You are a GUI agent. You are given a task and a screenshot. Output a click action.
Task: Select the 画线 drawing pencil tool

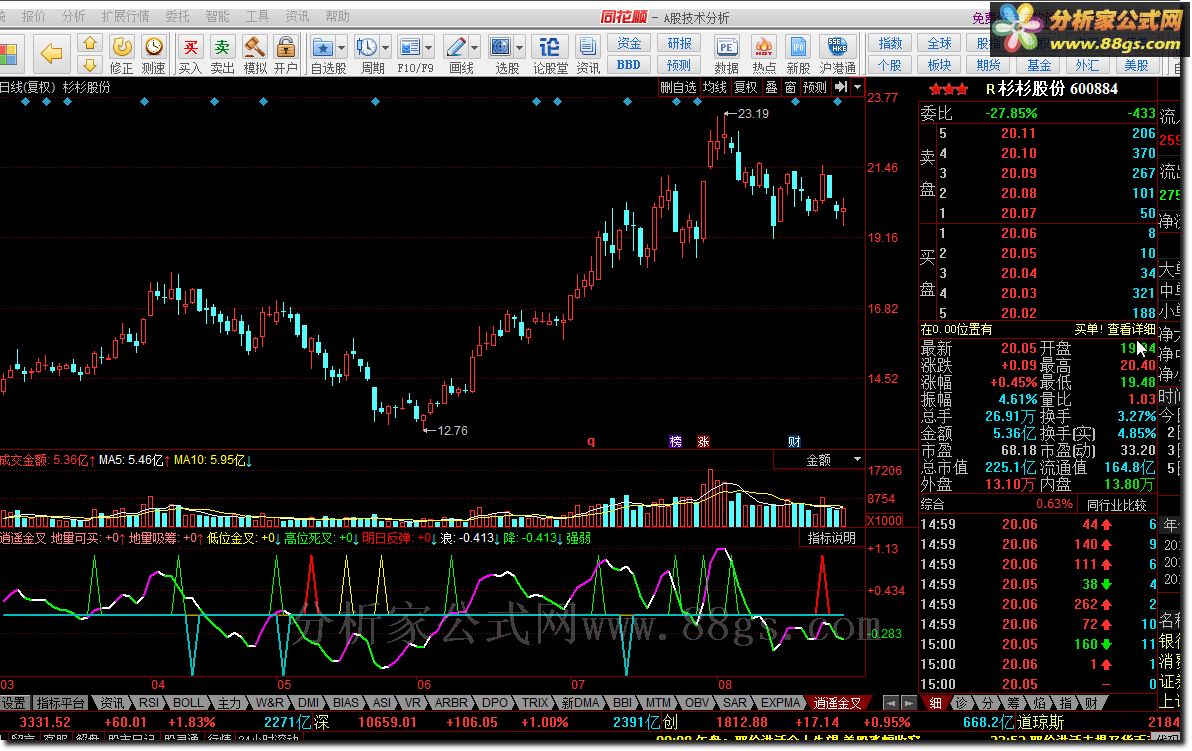coord(455,48)
